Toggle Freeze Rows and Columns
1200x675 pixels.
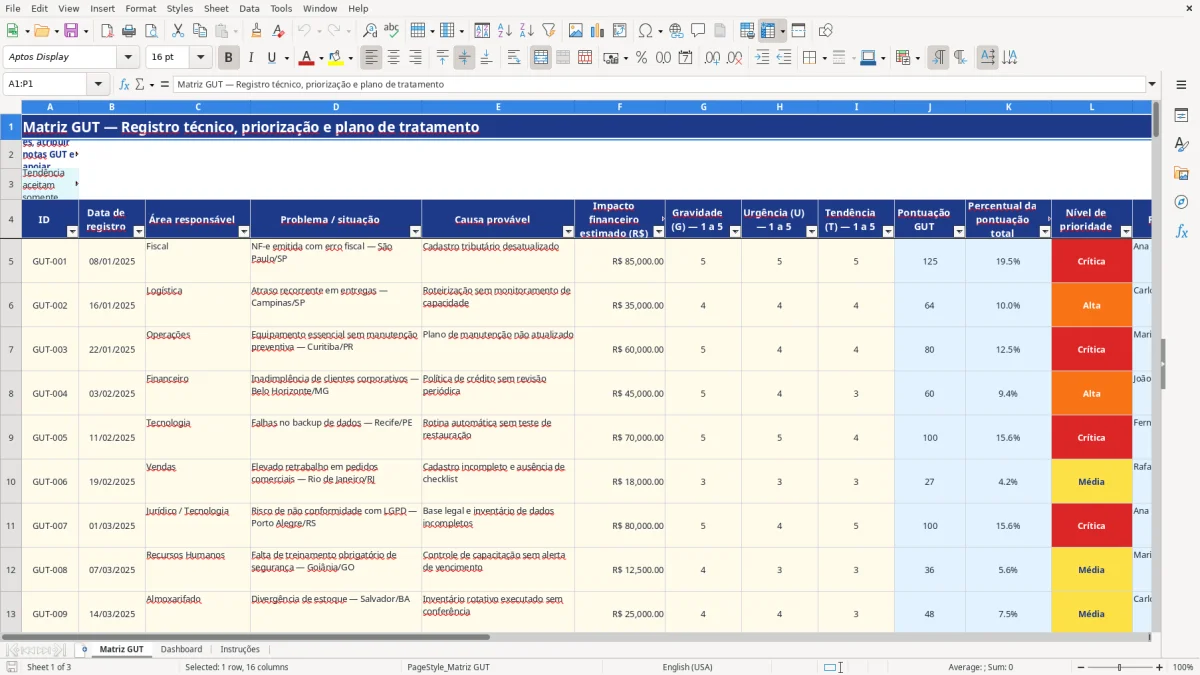pos(767,31)
